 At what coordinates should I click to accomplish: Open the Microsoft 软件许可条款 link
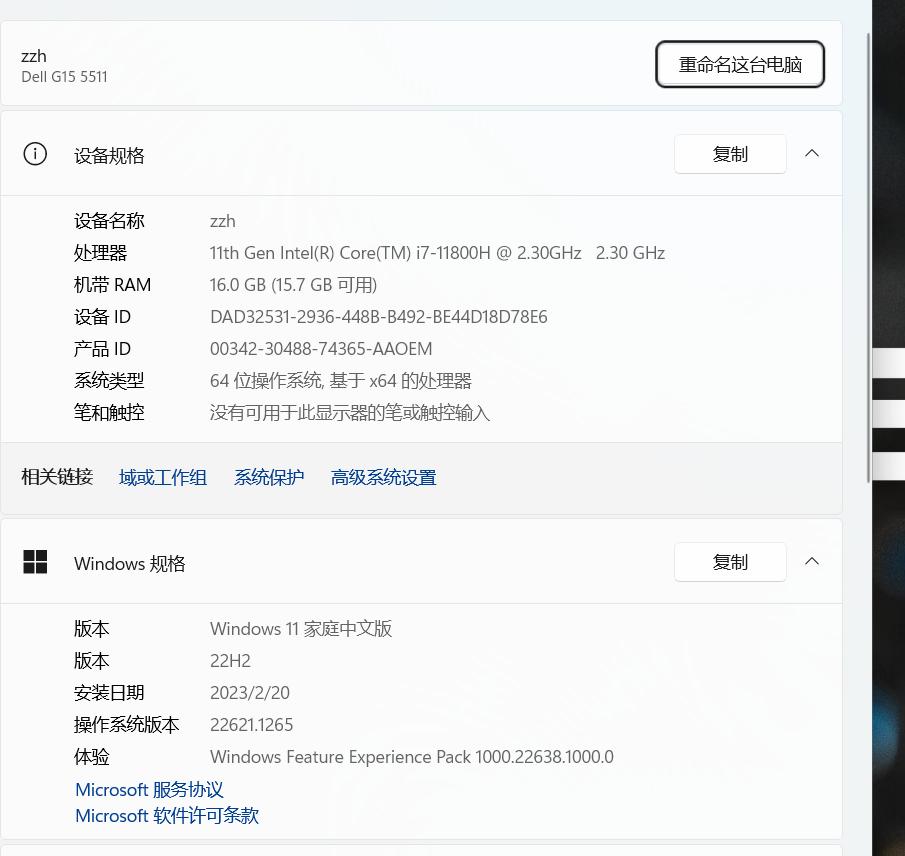pos(167,816)
